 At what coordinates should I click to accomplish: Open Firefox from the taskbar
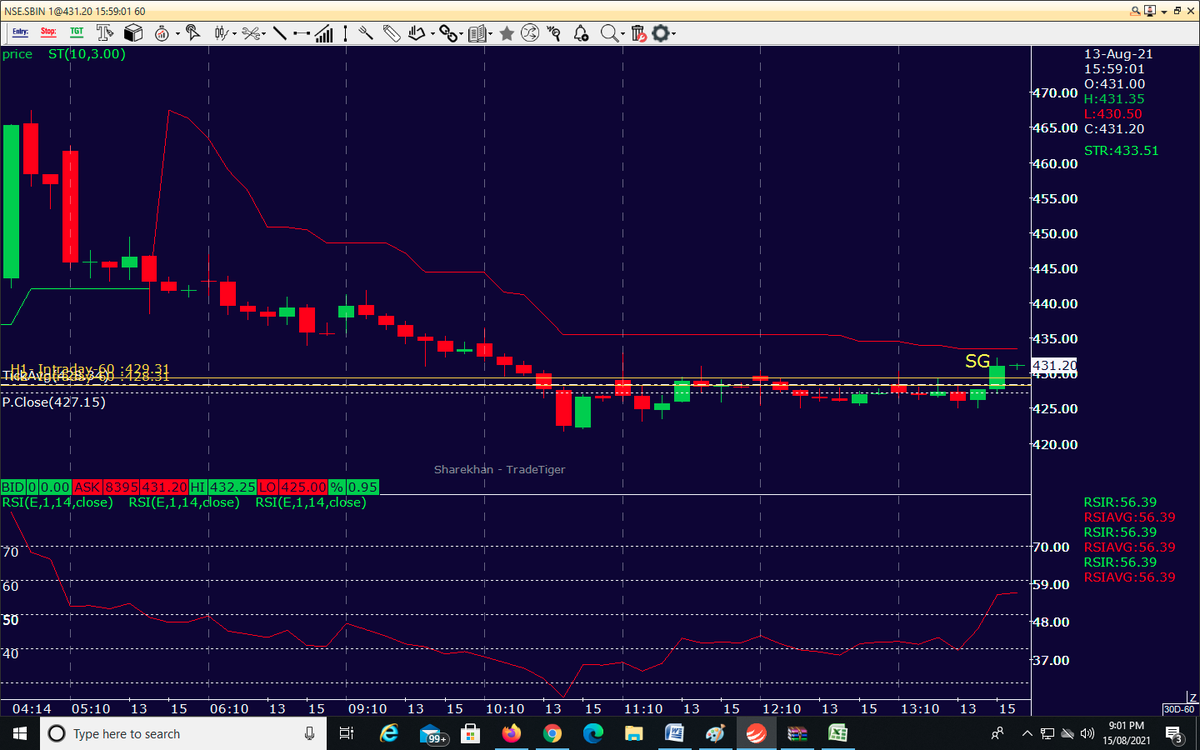(513, 734)
